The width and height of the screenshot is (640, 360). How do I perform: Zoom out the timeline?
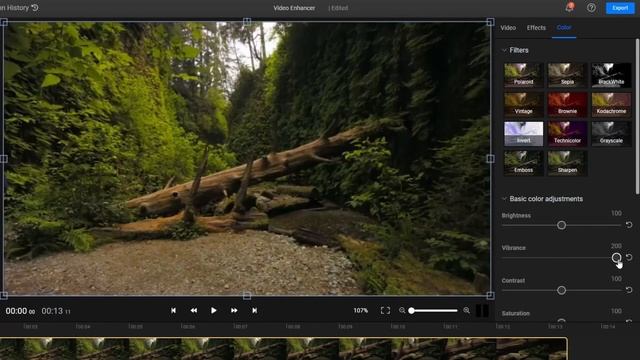pyautogui.click(x=402, y=311)
